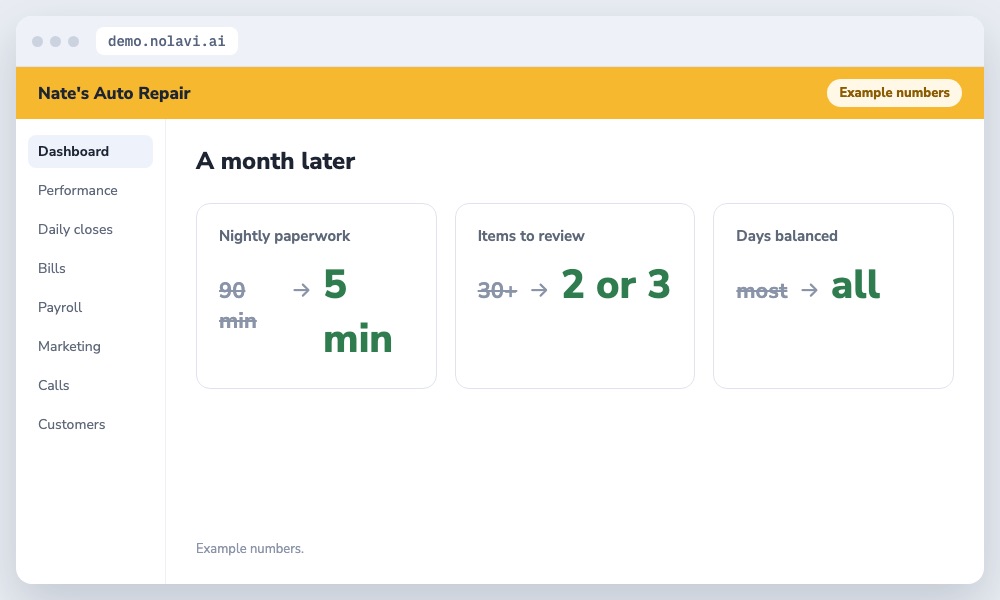Click the green all value

[855, 284]
